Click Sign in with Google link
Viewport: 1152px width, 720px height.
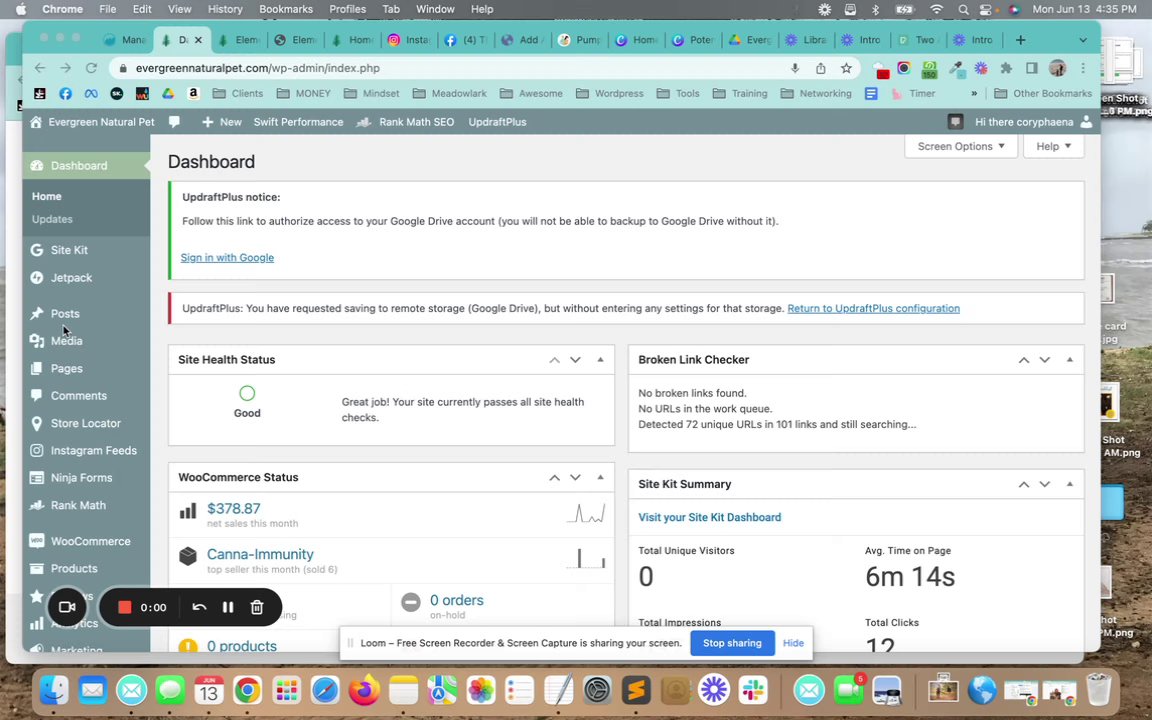(x=227, y=258)
